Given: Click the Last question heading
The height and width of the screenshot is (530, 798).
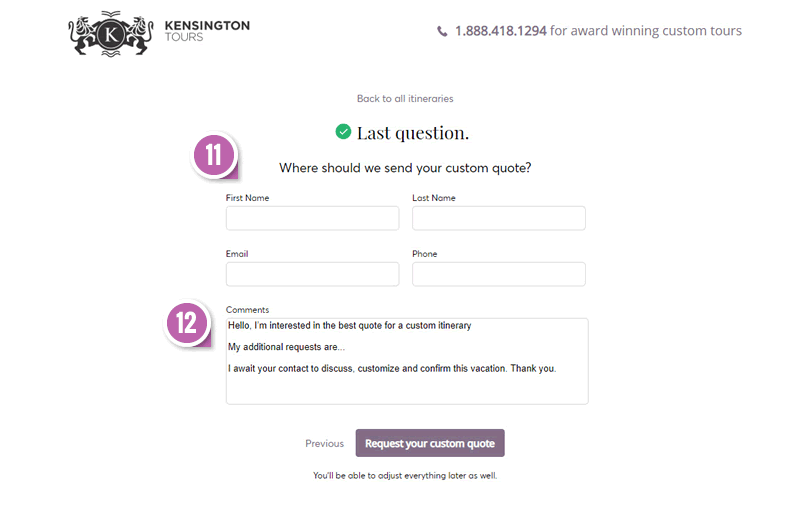Looking at the screenshot, I should pos(413,133).
